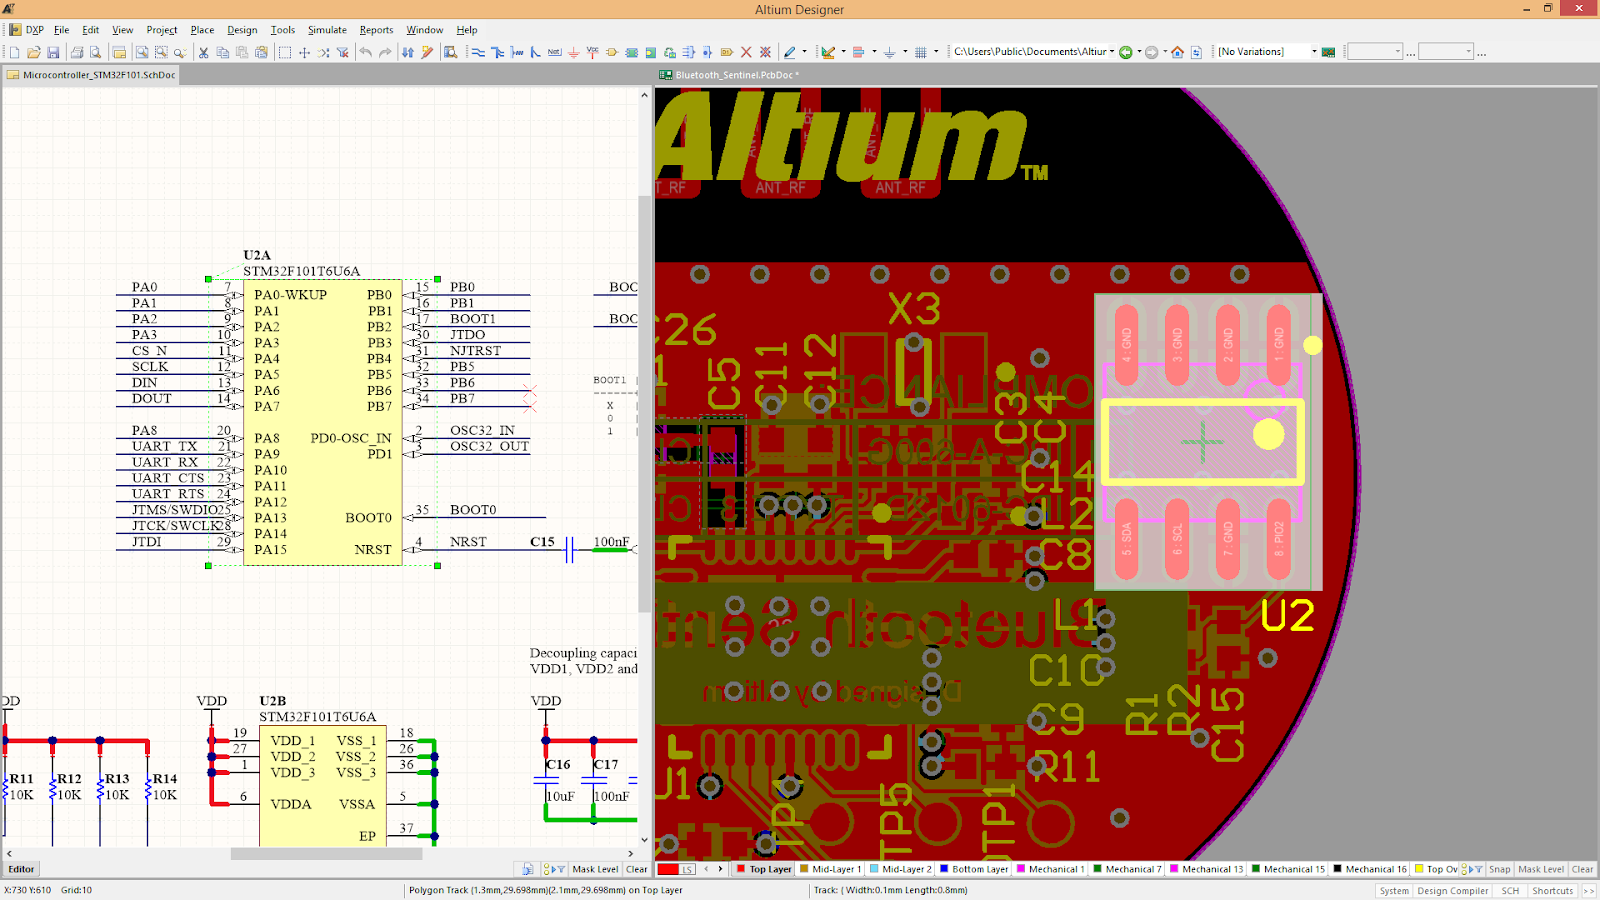Click the variations board icon
The image size is (1600, 900).
(x=1328, y=52)
